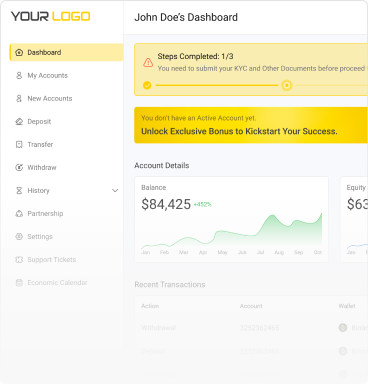Click the Withdraw icon in sidebar
Screen dimensions: 368x384
click(19, 167)
